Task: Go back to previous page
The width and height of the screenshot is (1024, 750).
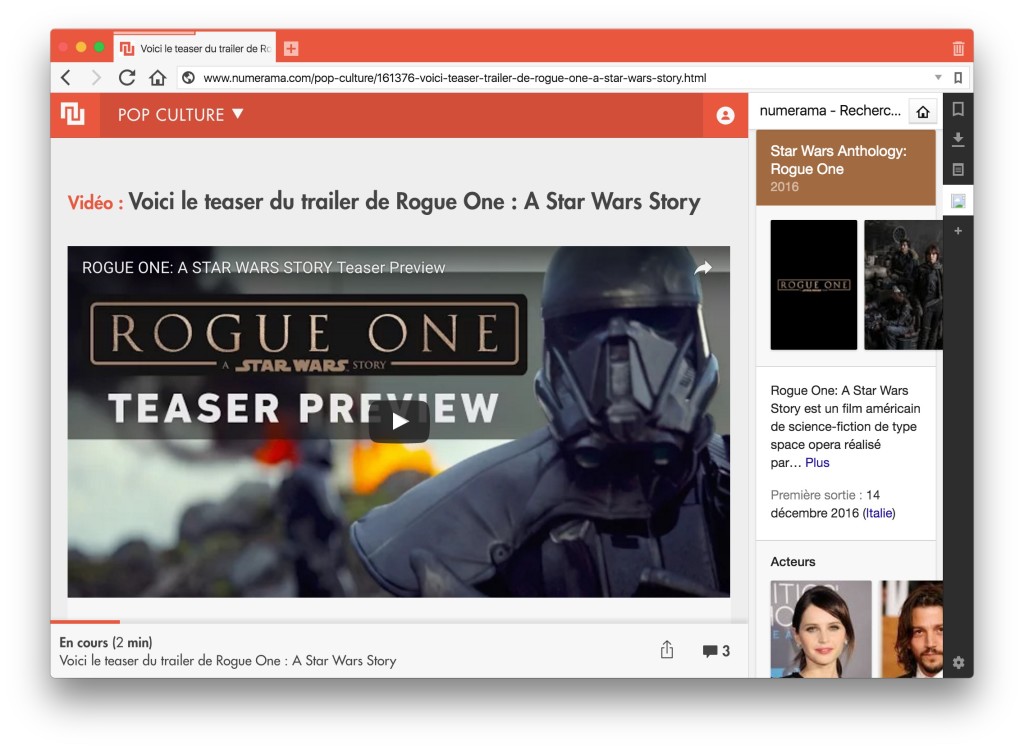Action: [x=66, y=78]
